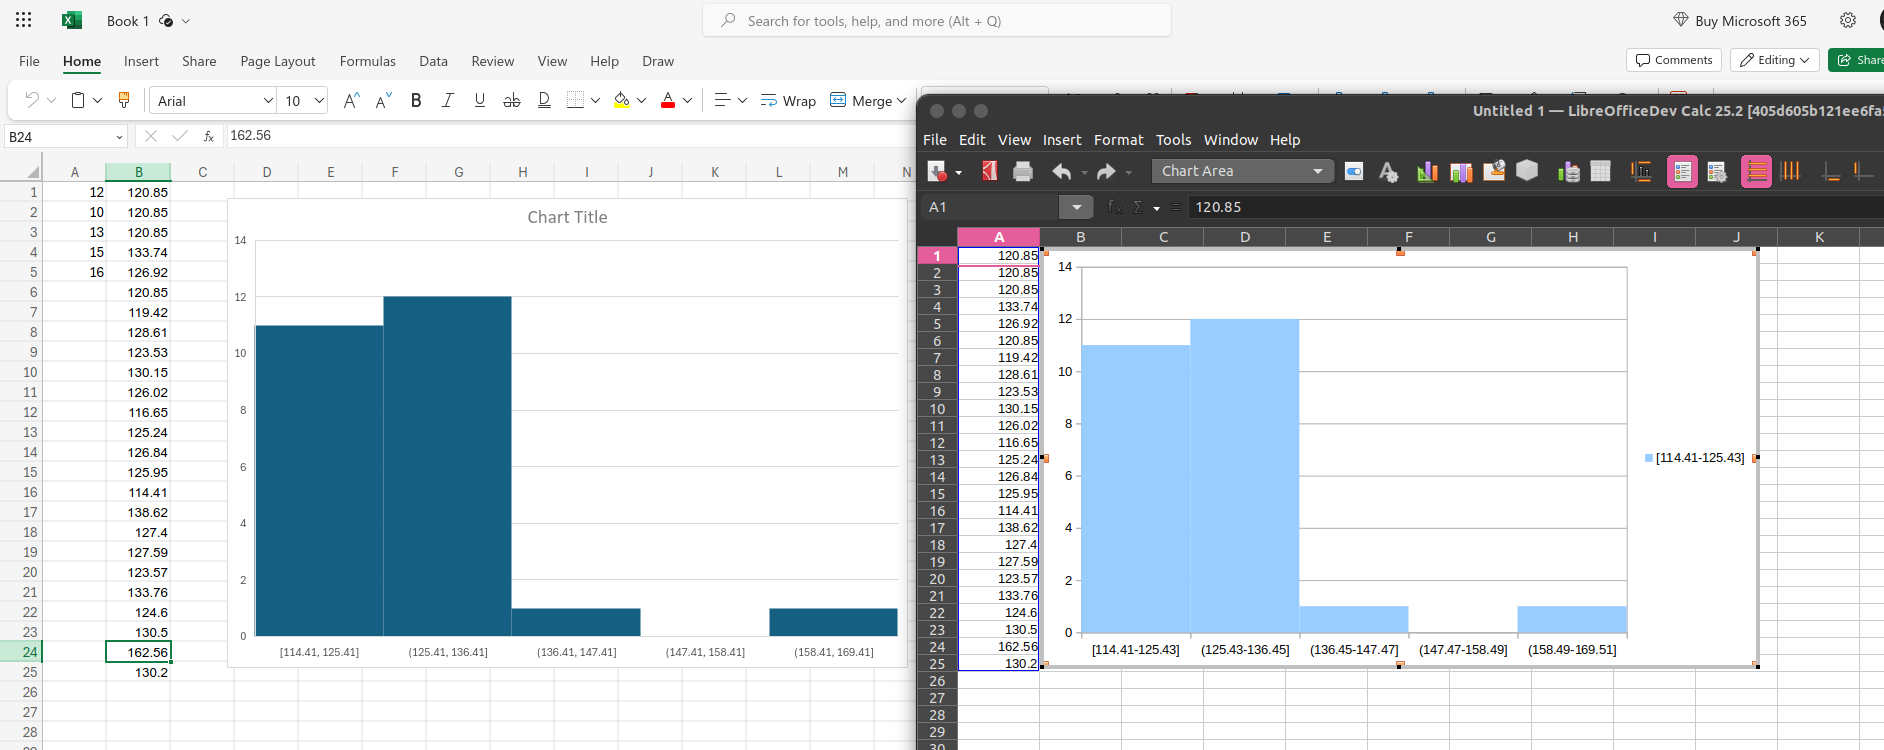
Task: Click the Chart Title in the Excel chart
Action: (567, 217)
